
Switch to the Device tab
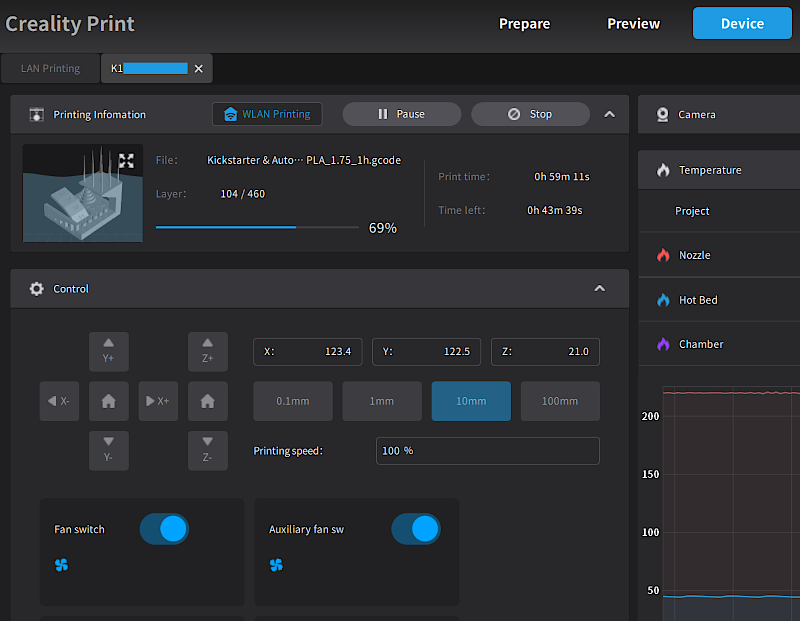click(x=742, y=23)
